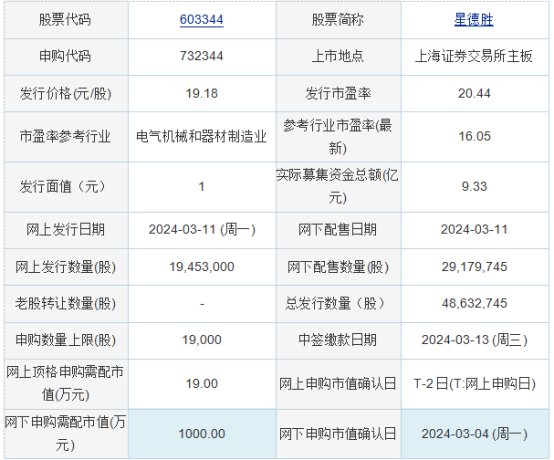Viewport: 554px width, 460px height.
Task: Select online issue date 2024-03-11 (周一)
Action: (202, 230)
